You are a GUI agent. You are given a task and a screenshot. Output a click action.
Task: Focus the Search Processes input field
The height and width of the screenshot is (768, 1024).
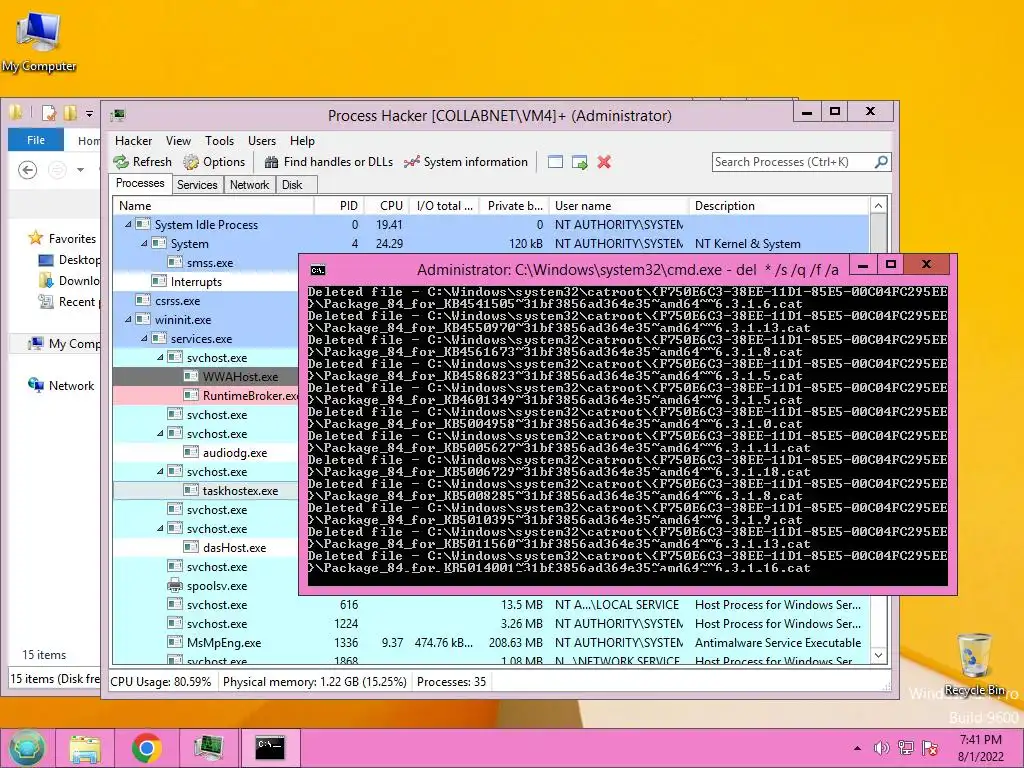pos(793,162)
